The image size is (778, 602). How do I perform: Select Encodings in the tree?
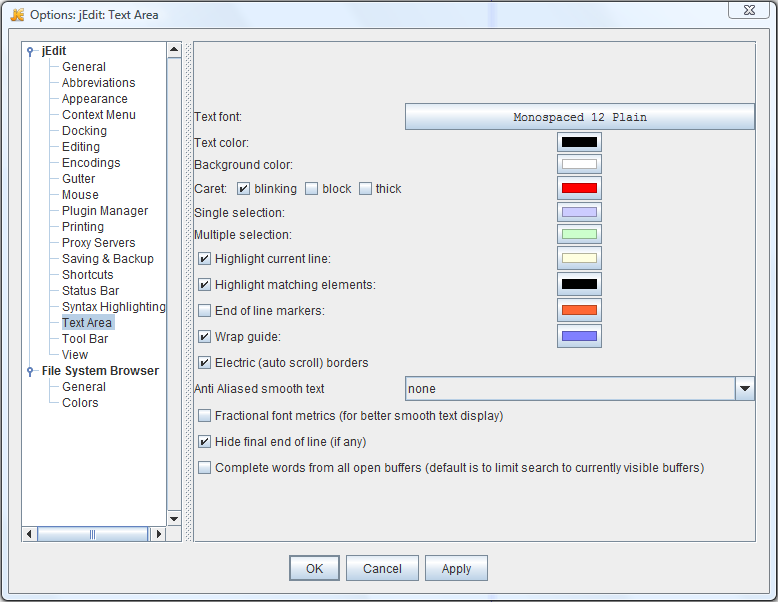click(91, 163)
